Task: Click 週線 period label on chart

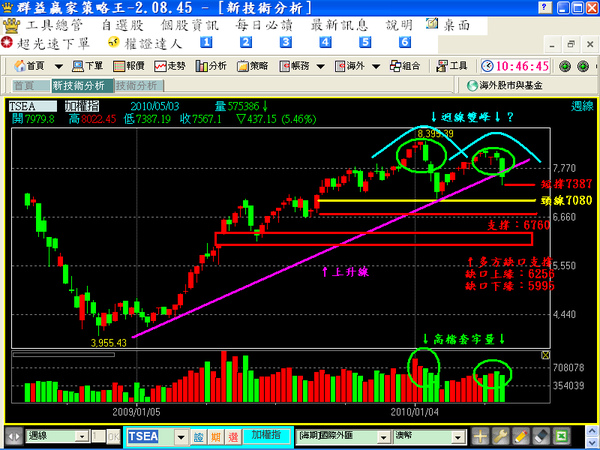Action: 582,106
